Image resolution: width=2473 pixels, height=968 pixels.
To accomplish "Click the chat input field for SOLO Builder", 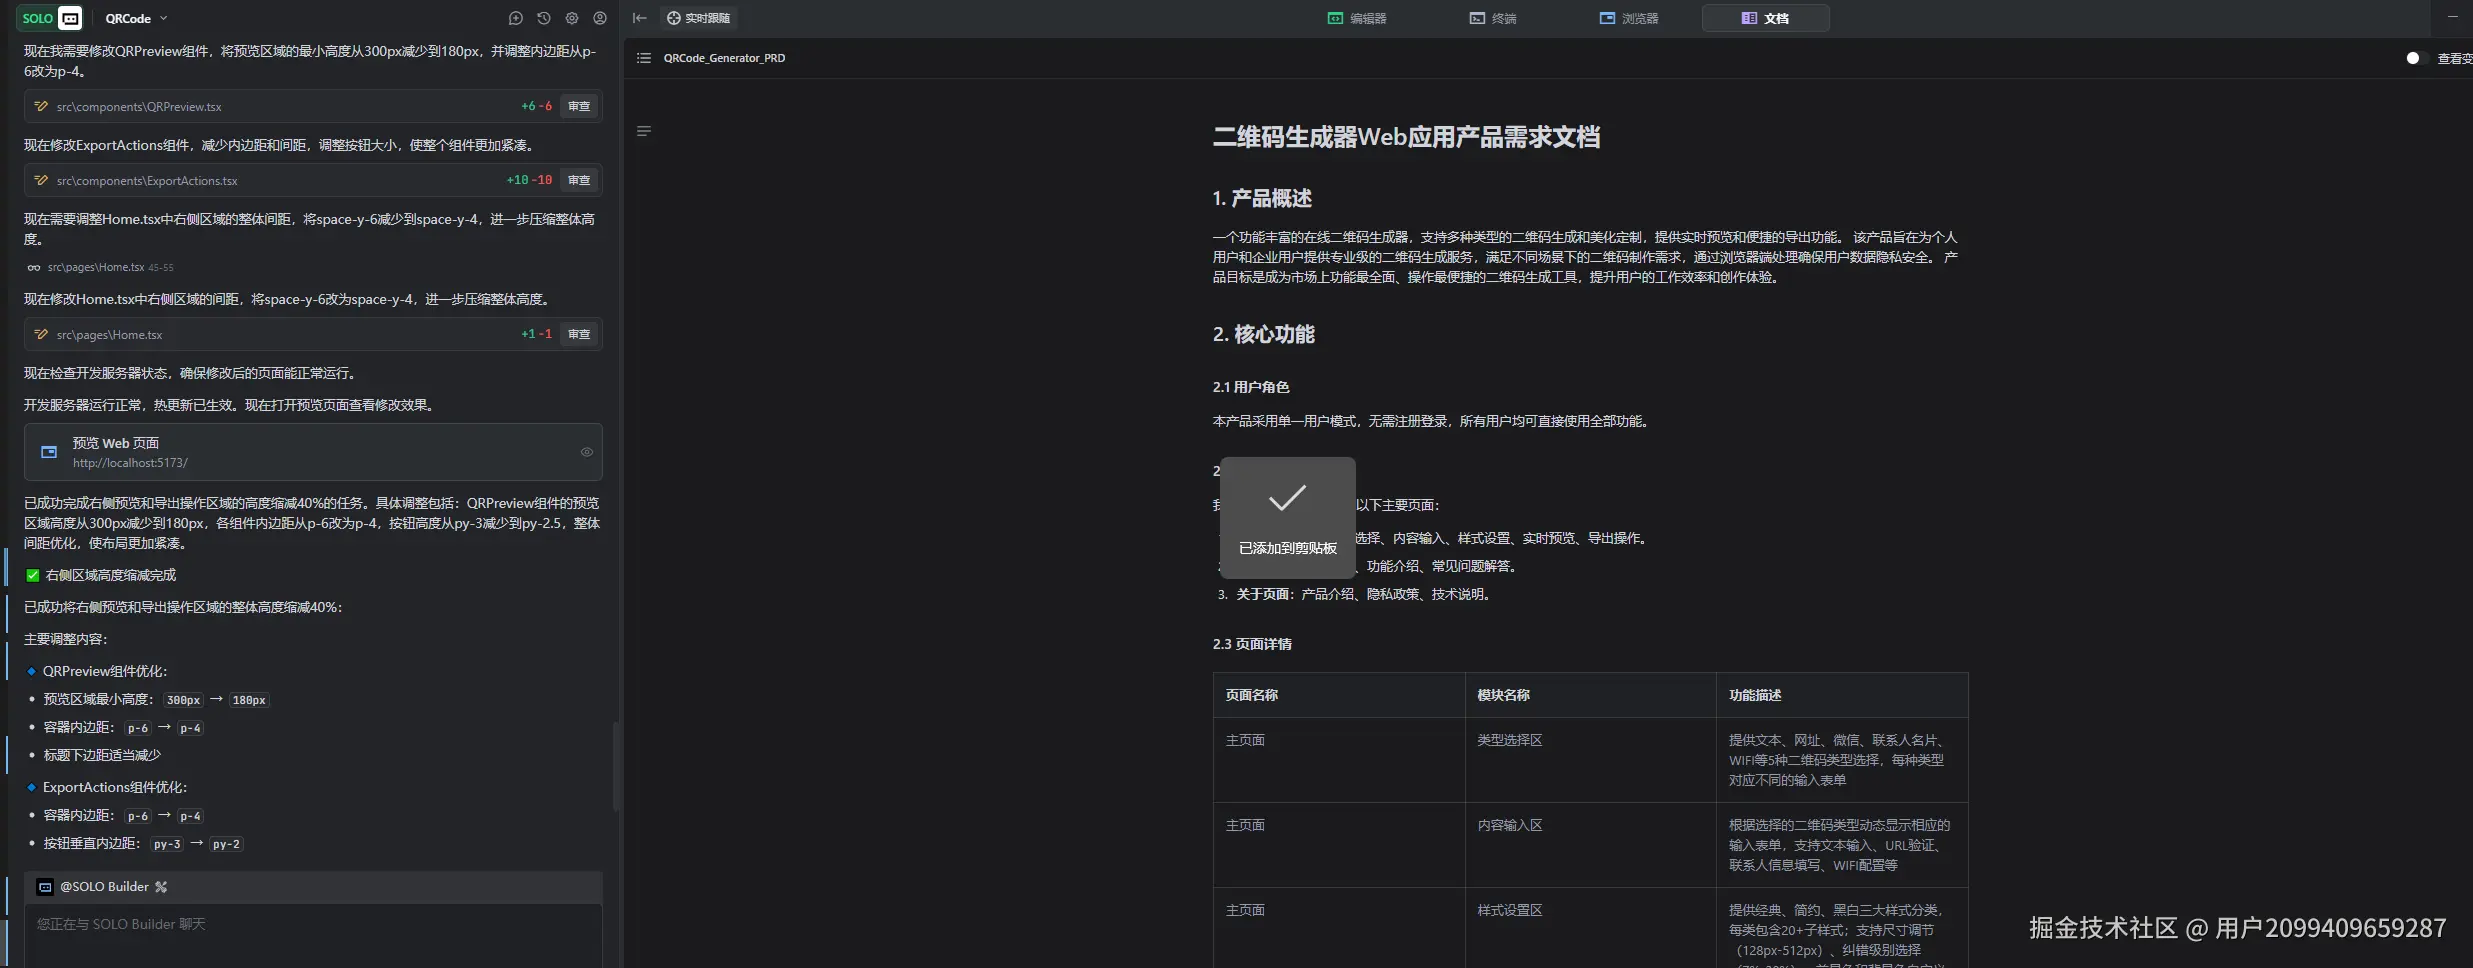I will click(313, 935).
